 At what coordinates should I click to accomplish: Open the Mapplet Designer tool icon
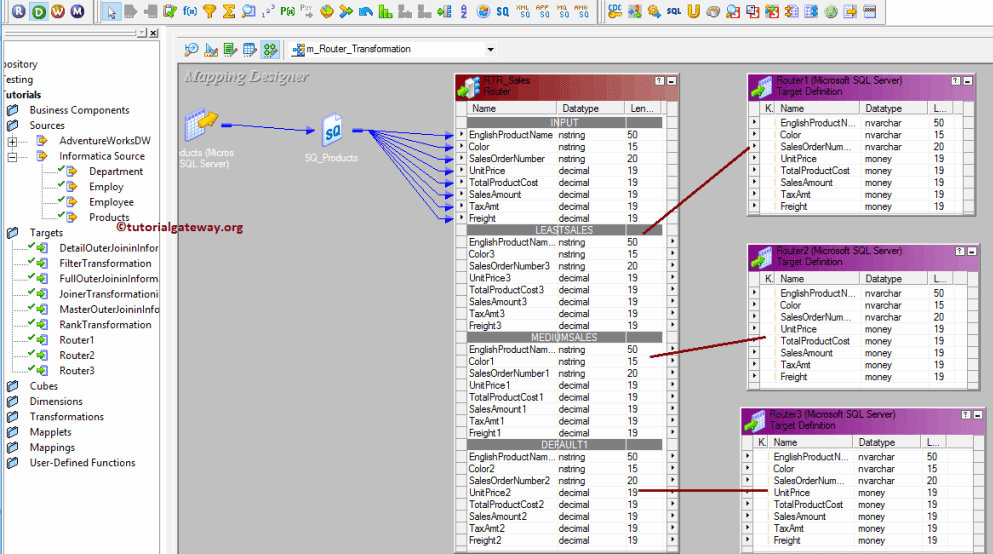250,49
